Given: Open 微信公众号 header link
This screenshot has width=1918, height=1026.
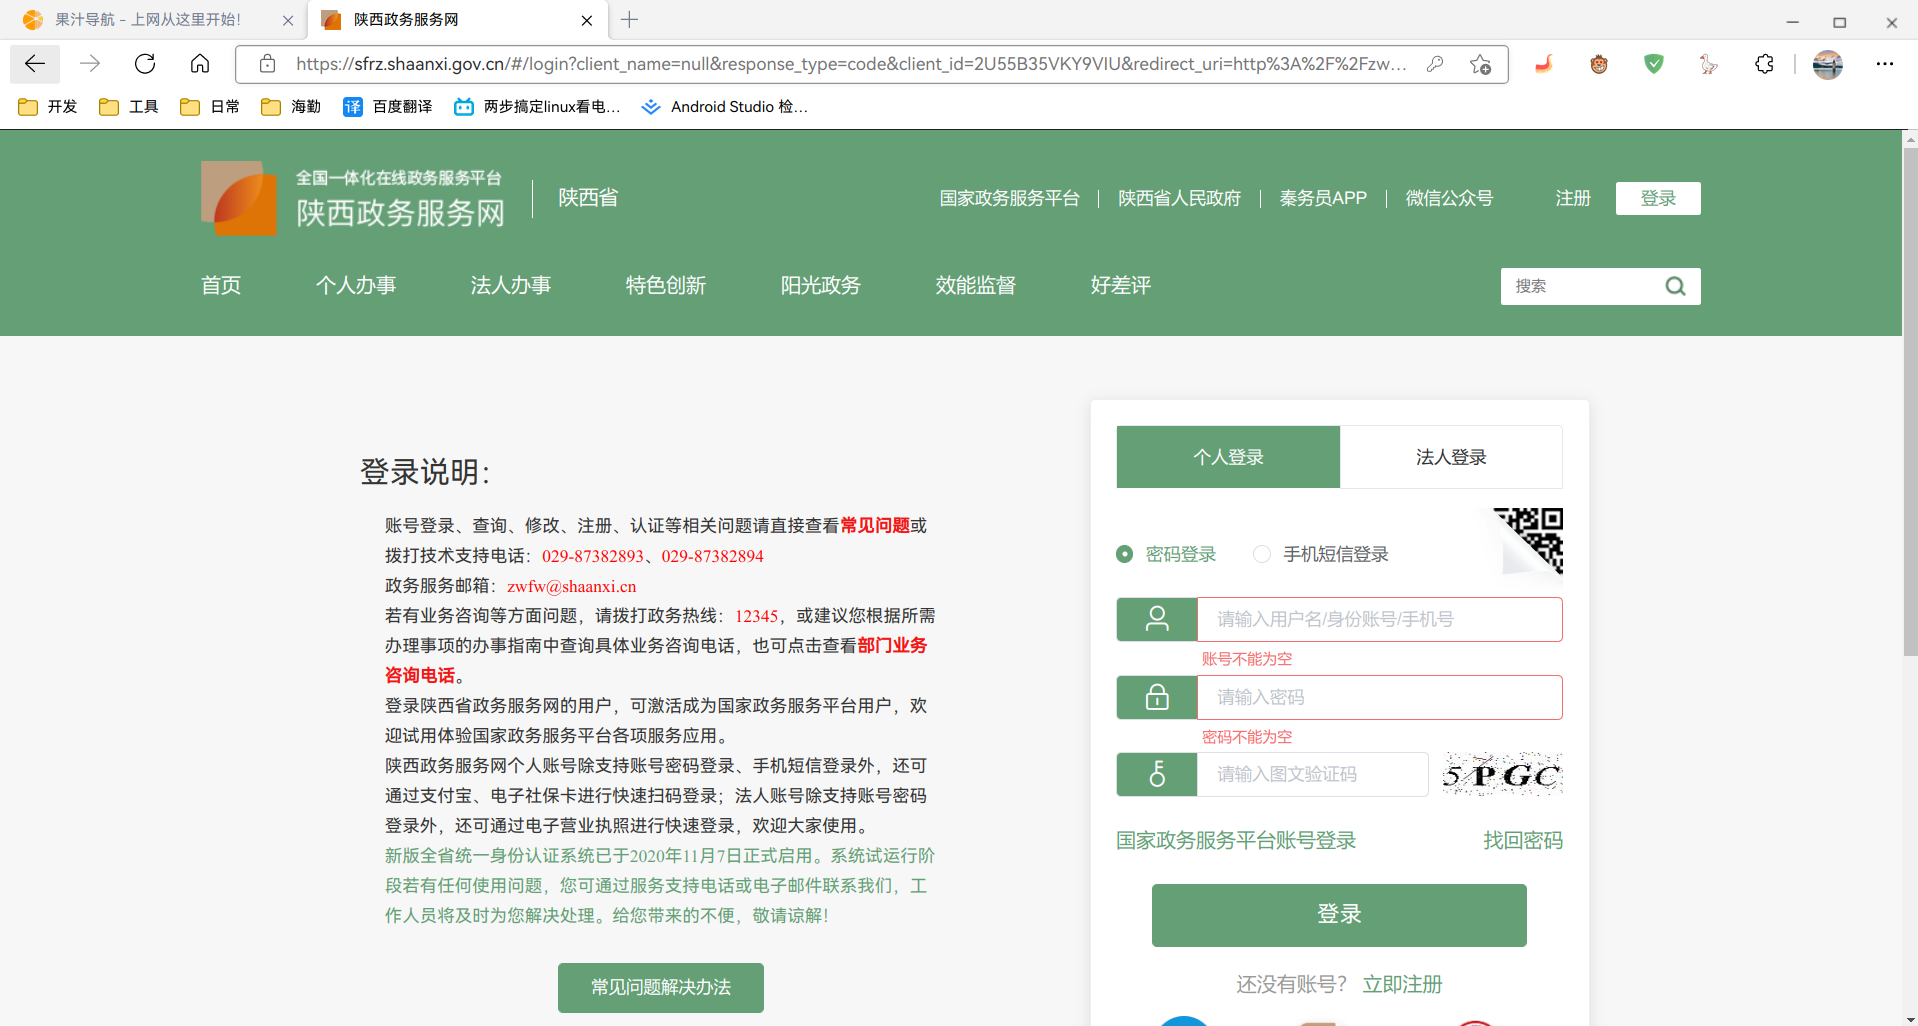Looking at the screenshot, I should tap(1449, 198).
